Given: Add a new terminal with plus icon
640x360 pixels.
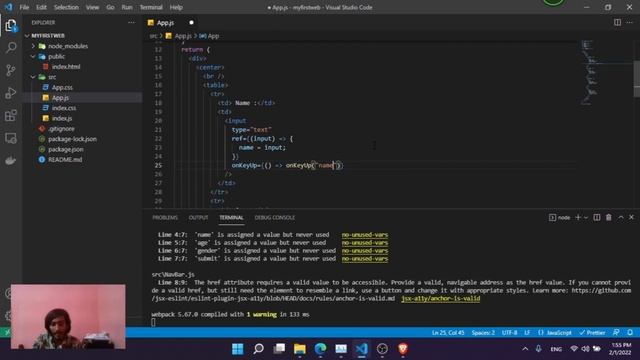Looking at the screenshot, I should pos(578,218).
